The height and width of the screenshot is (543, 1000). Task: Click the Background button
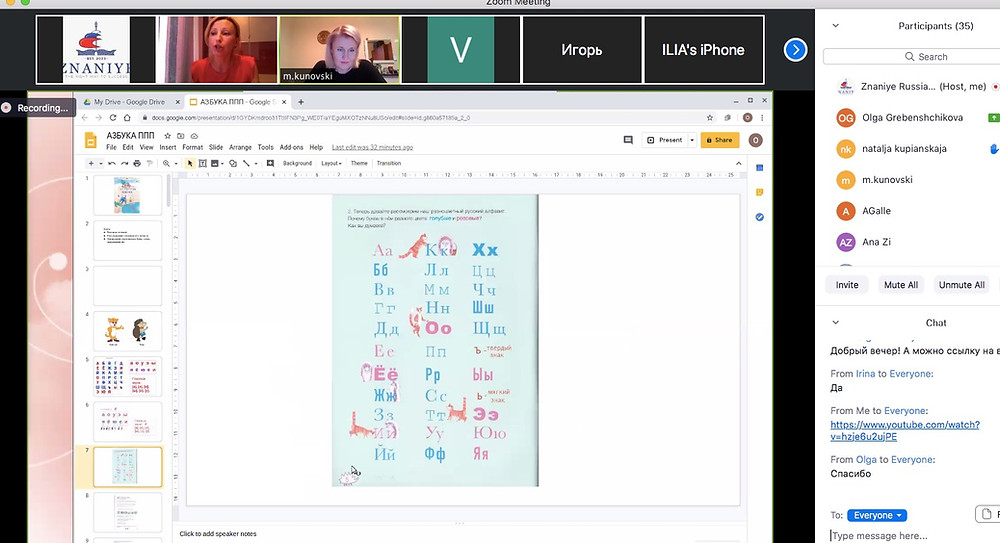pyautogui.click(x=297, y=163)
